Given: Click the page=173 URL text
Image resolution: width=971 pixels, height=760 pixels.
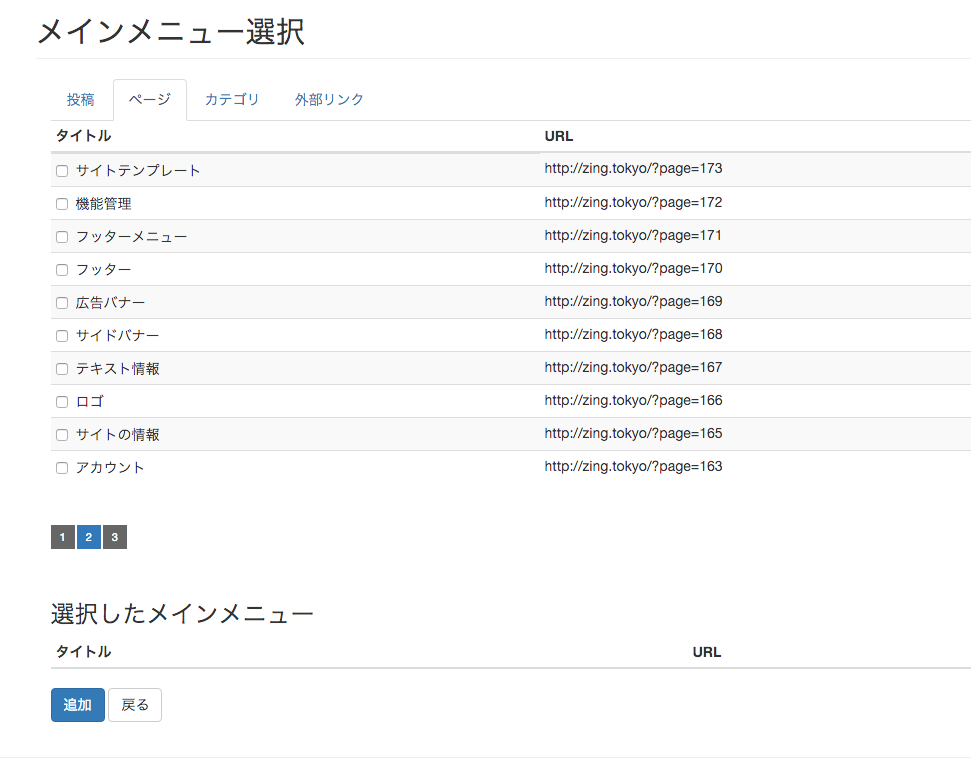Looking at the screenshot, I should point(633,168).
